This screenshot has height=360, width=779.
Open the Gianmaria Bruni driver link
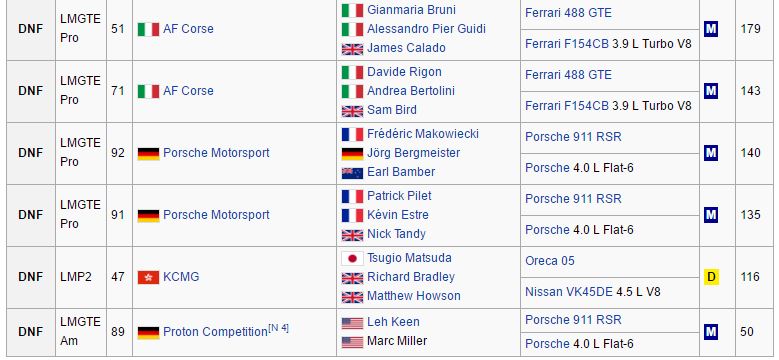click(x=411, y=10)
